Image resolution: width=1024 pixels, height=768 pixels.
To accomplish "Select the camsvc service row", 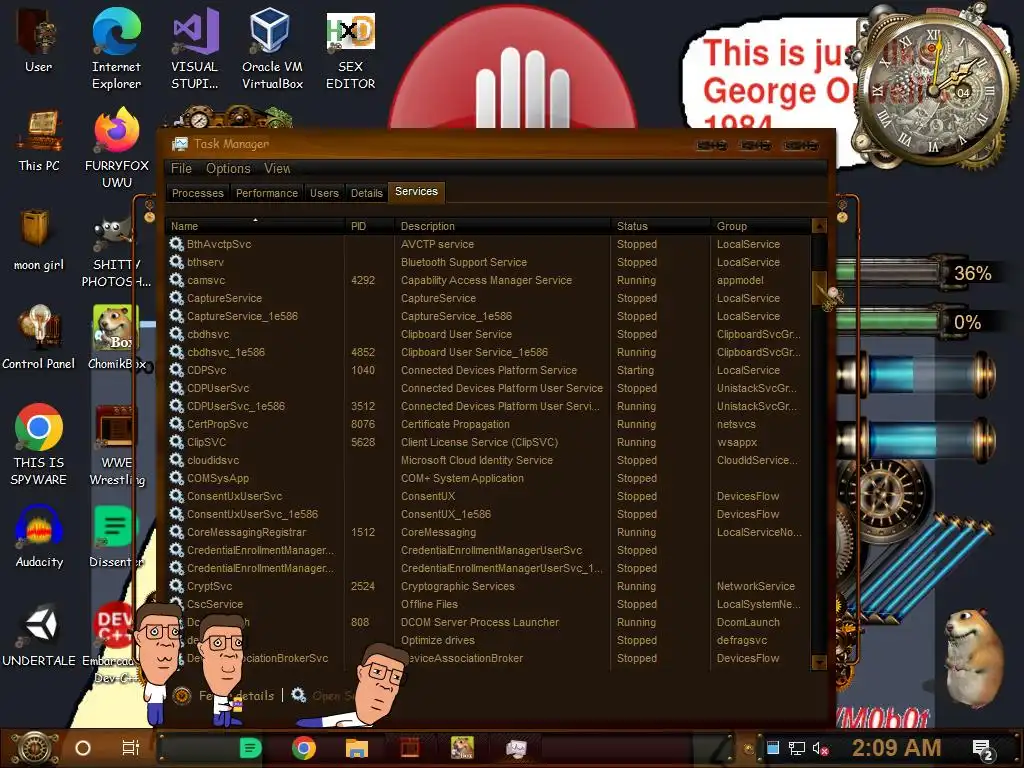I will (488, 280).
